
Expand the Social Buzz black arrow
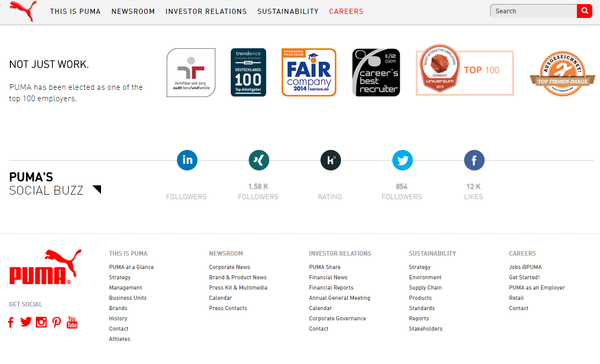click(97, 189)
